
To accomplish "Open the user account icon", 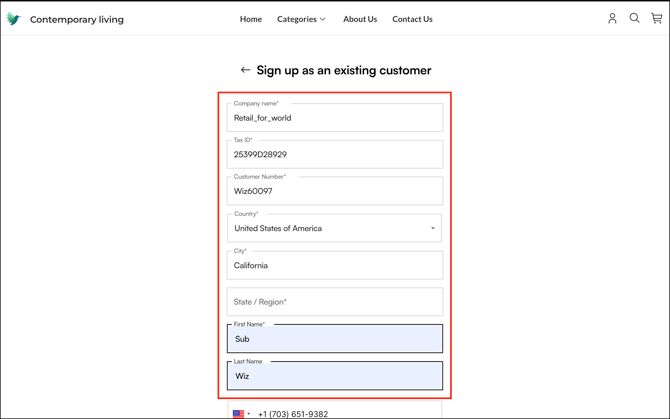I will click(612, 18).
